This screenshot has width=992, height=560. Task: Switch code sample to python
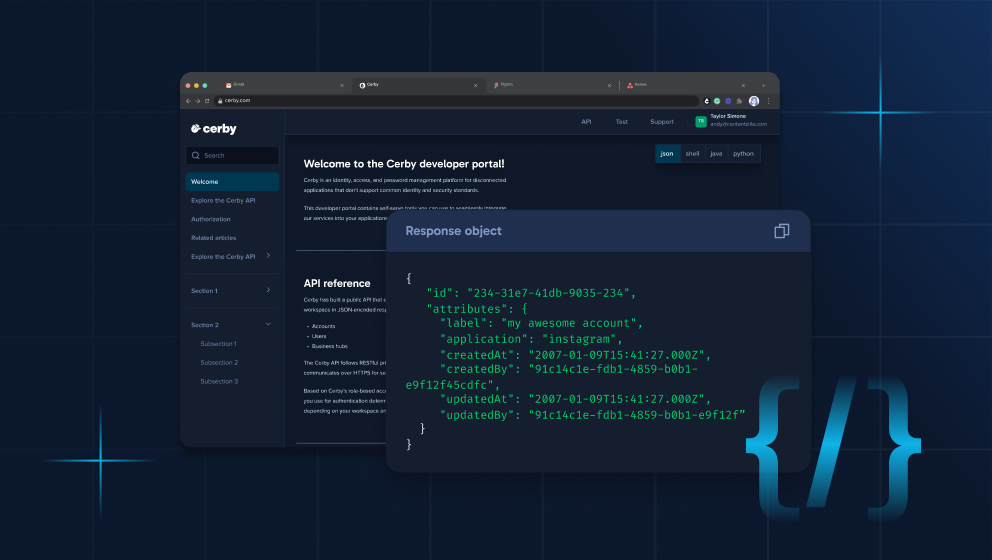[743, 153]
